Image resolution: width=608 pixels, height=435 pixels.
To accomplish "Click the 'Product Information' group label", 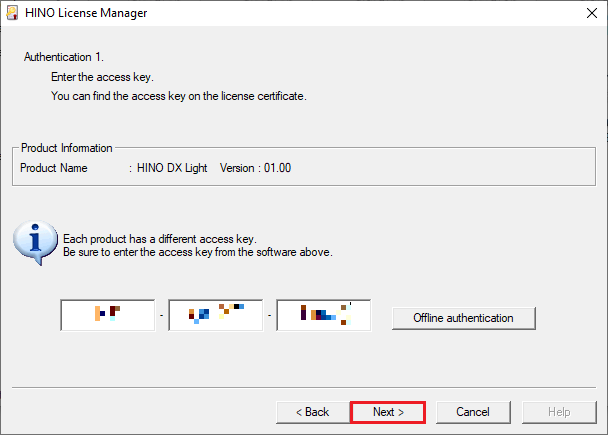I will tap(67, 148).
